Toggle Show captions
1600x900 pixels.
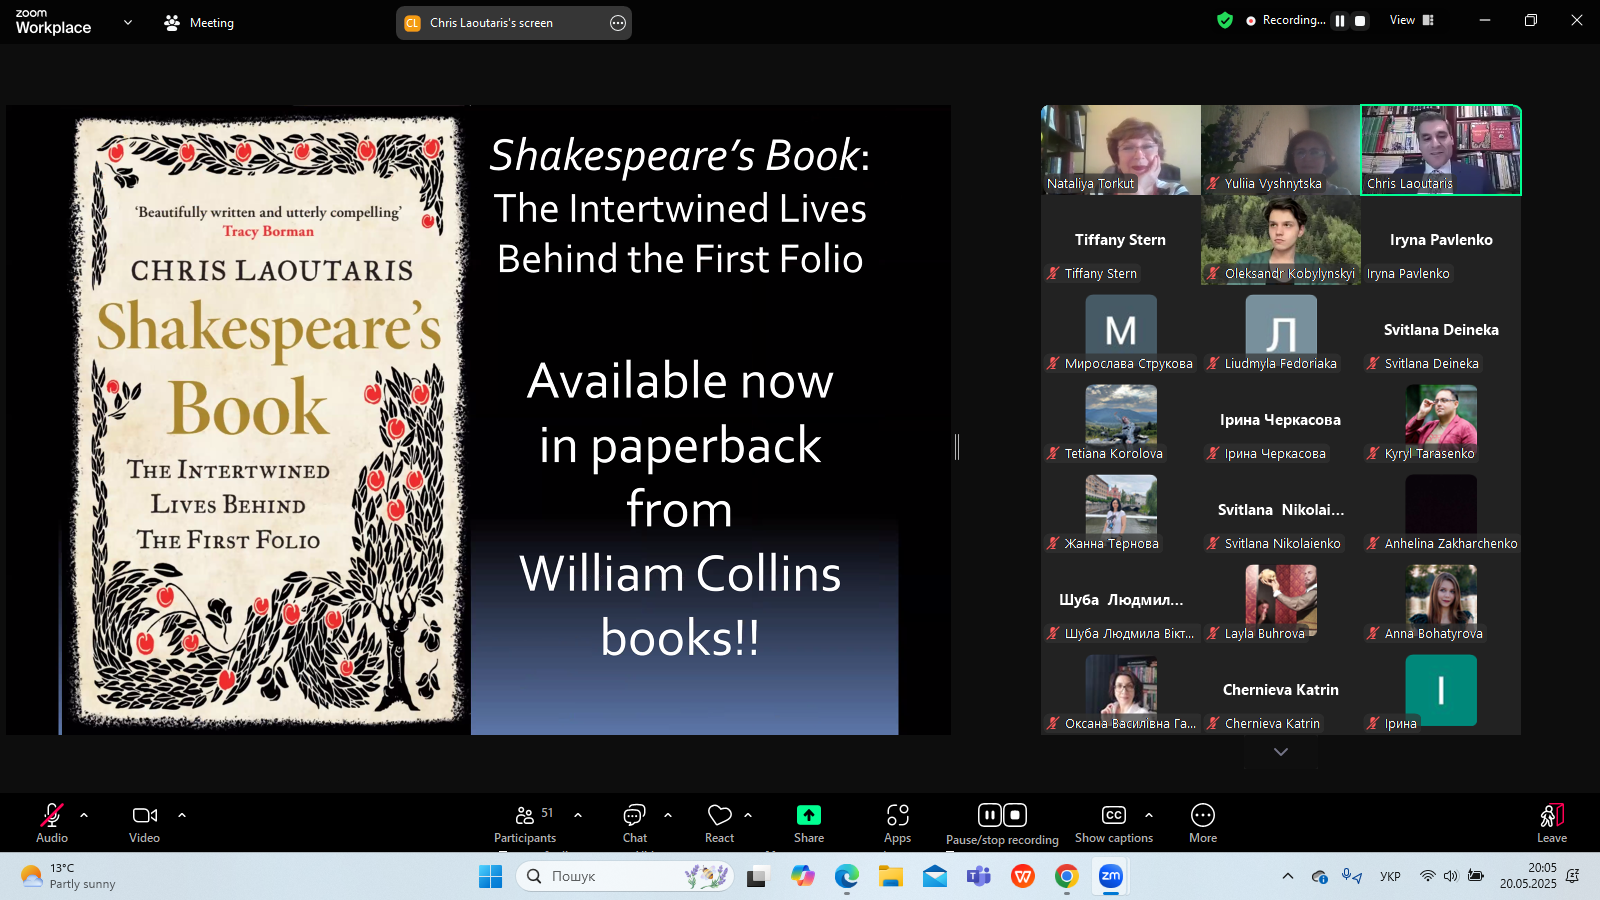coord(1113,823)
